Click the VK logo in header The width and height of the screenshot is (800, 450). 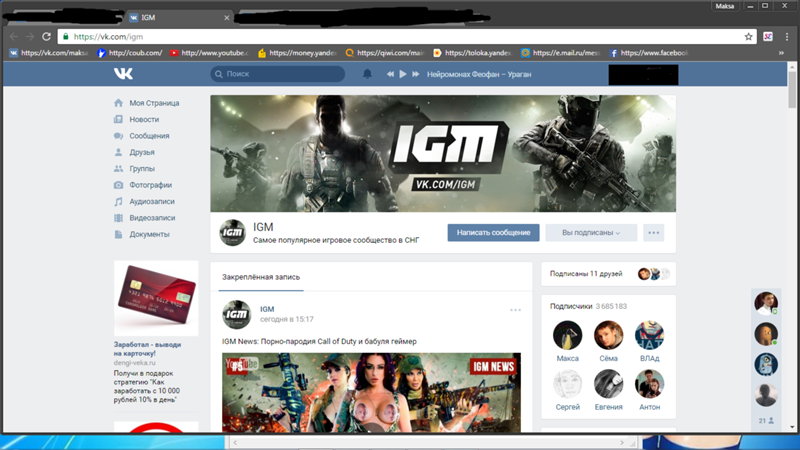pyautogui.click(x=123, y=74)
